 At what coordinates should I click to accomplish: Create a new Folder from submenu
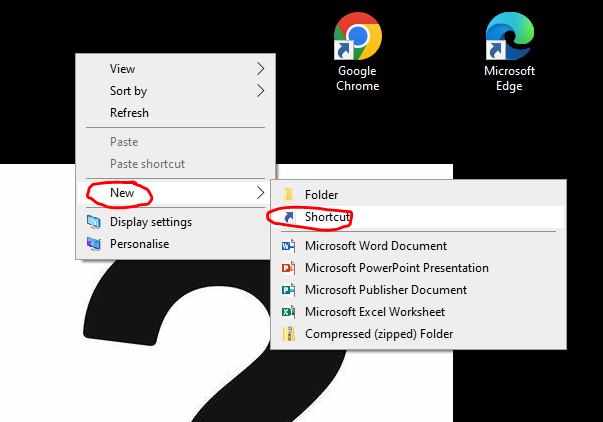coord(418,195)
